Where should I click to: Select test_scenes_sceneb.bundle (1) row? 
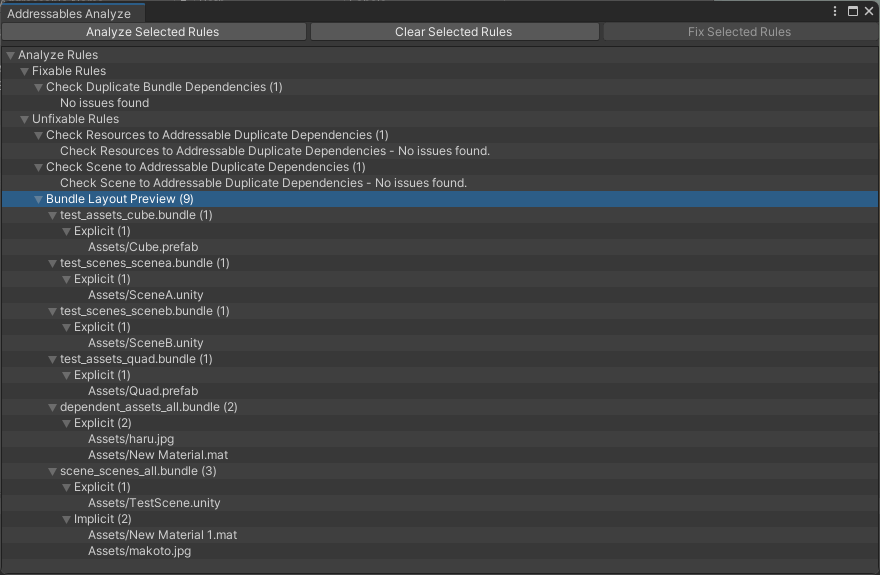pyautogui.click(x=440, y=311)
